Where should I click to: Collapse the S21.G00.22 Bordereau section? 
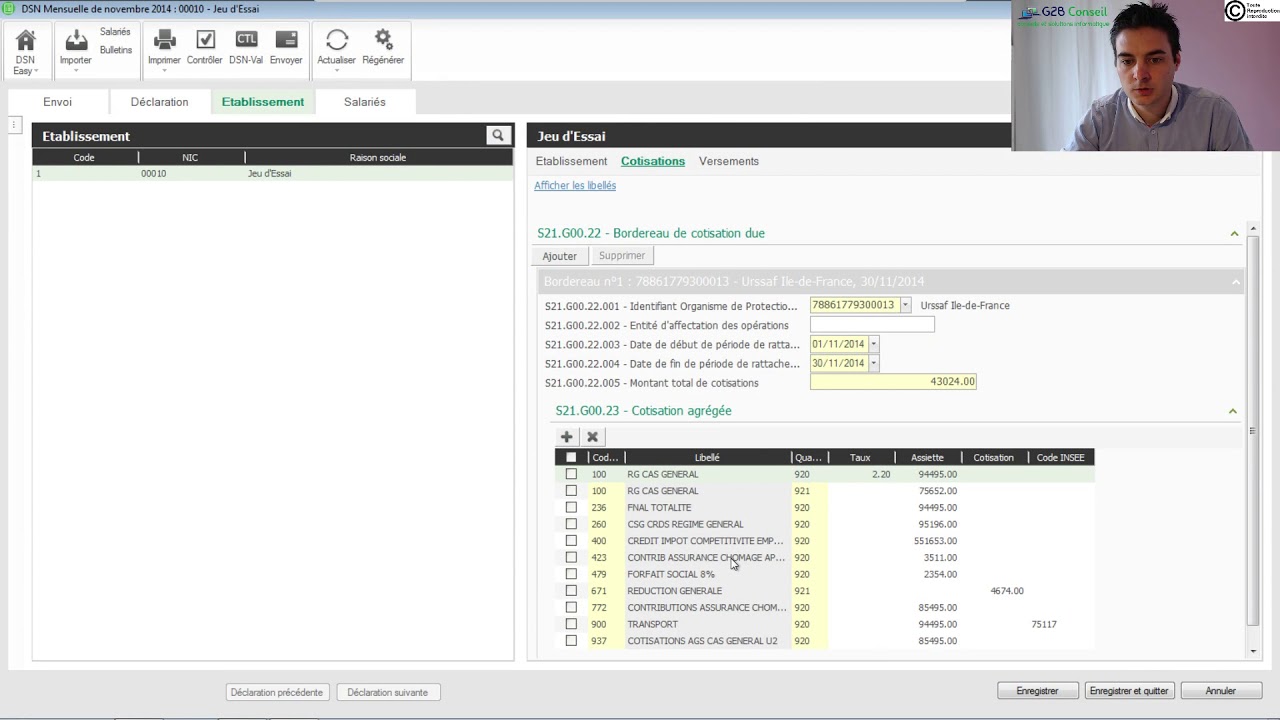1234,234
